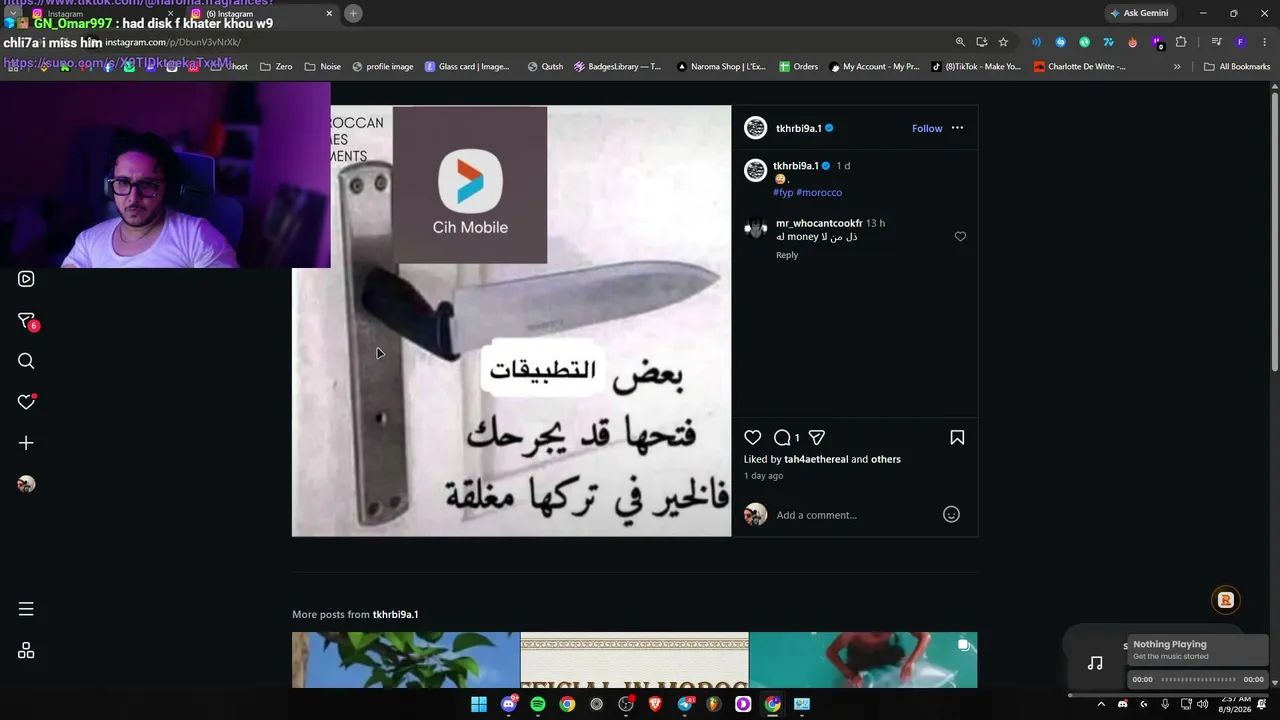Share the post with the send icon
The height and width of the screenshot is (720, 1280).
coord(817,437)
